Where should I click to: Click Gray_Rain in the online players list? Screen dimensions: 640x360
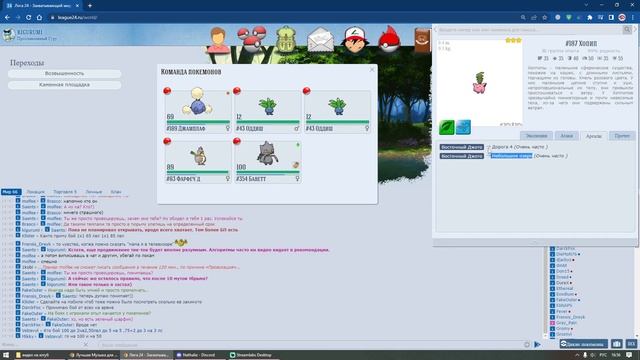click(x=566, y=323)
